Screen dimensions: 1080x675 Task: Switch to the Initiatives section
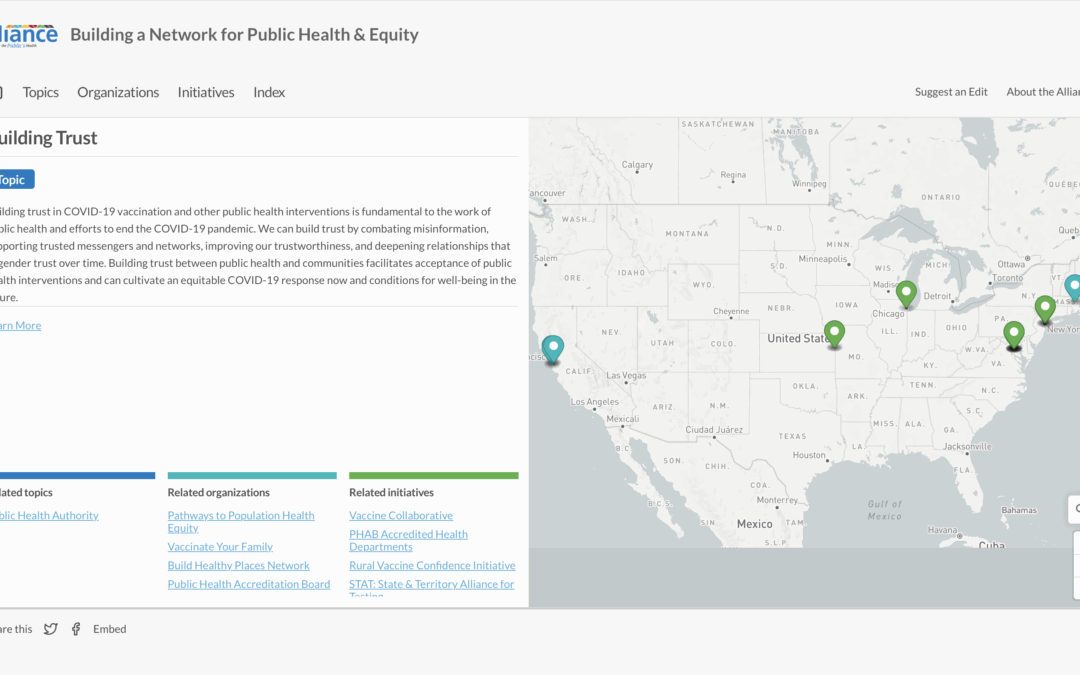pos(205,91)
